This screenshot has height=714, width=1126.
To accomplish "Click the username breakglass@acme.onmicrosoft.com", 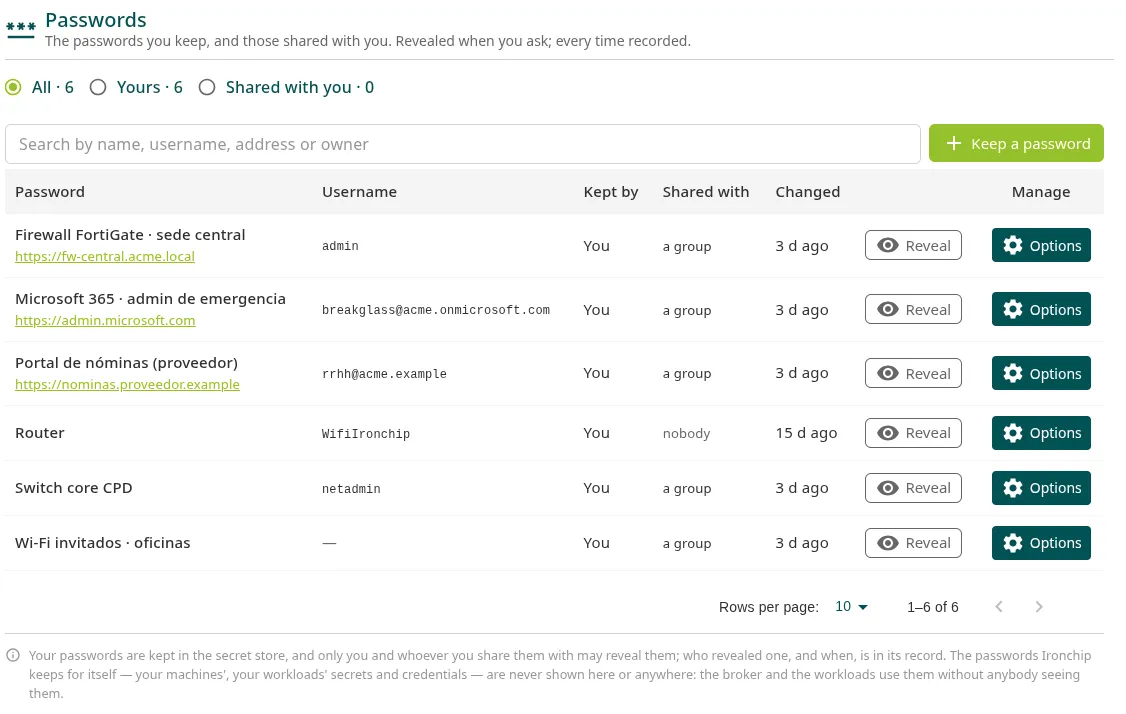I will click(x=436, y=310).
